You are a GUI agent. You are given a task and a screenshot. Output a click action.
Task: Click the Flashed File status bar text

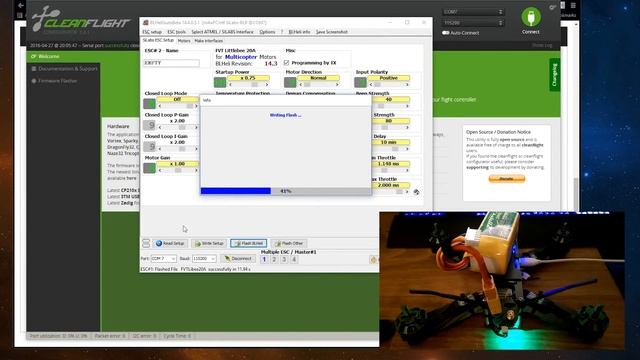(x=196, y=269)
